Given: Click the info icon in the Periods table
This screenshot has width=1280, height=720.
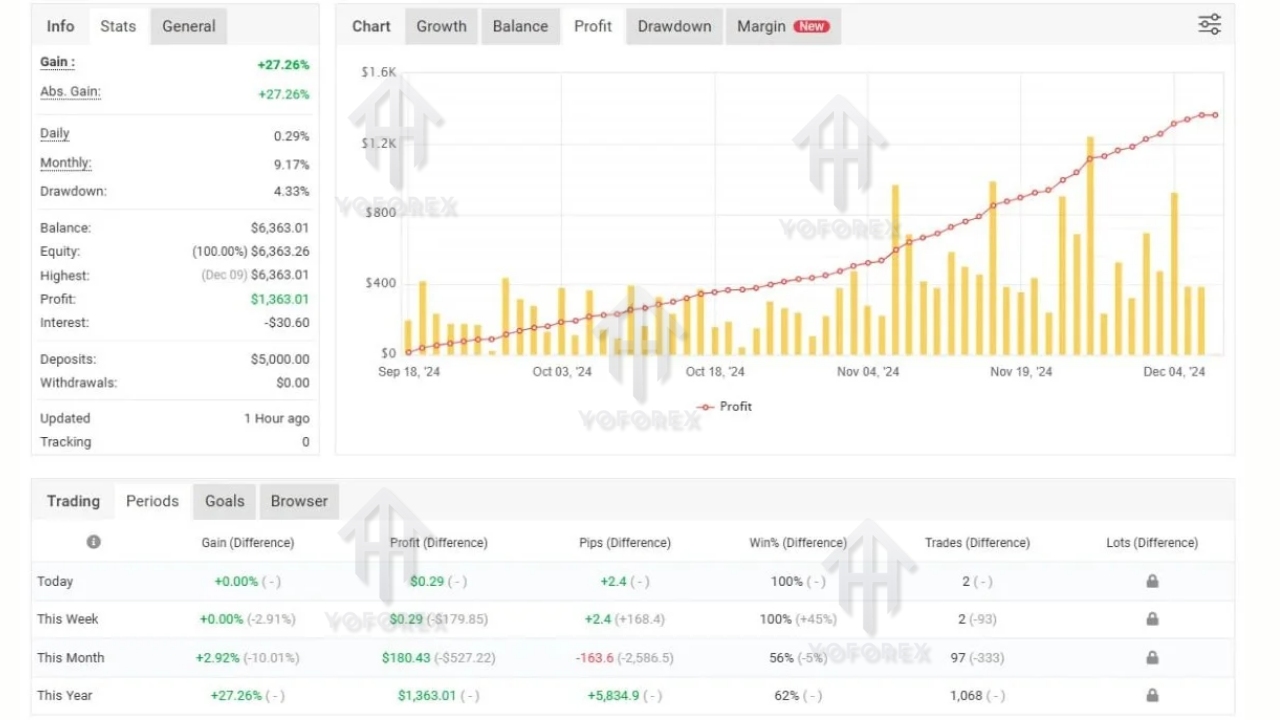Looking at the screenshot, I should click(93, 542).
